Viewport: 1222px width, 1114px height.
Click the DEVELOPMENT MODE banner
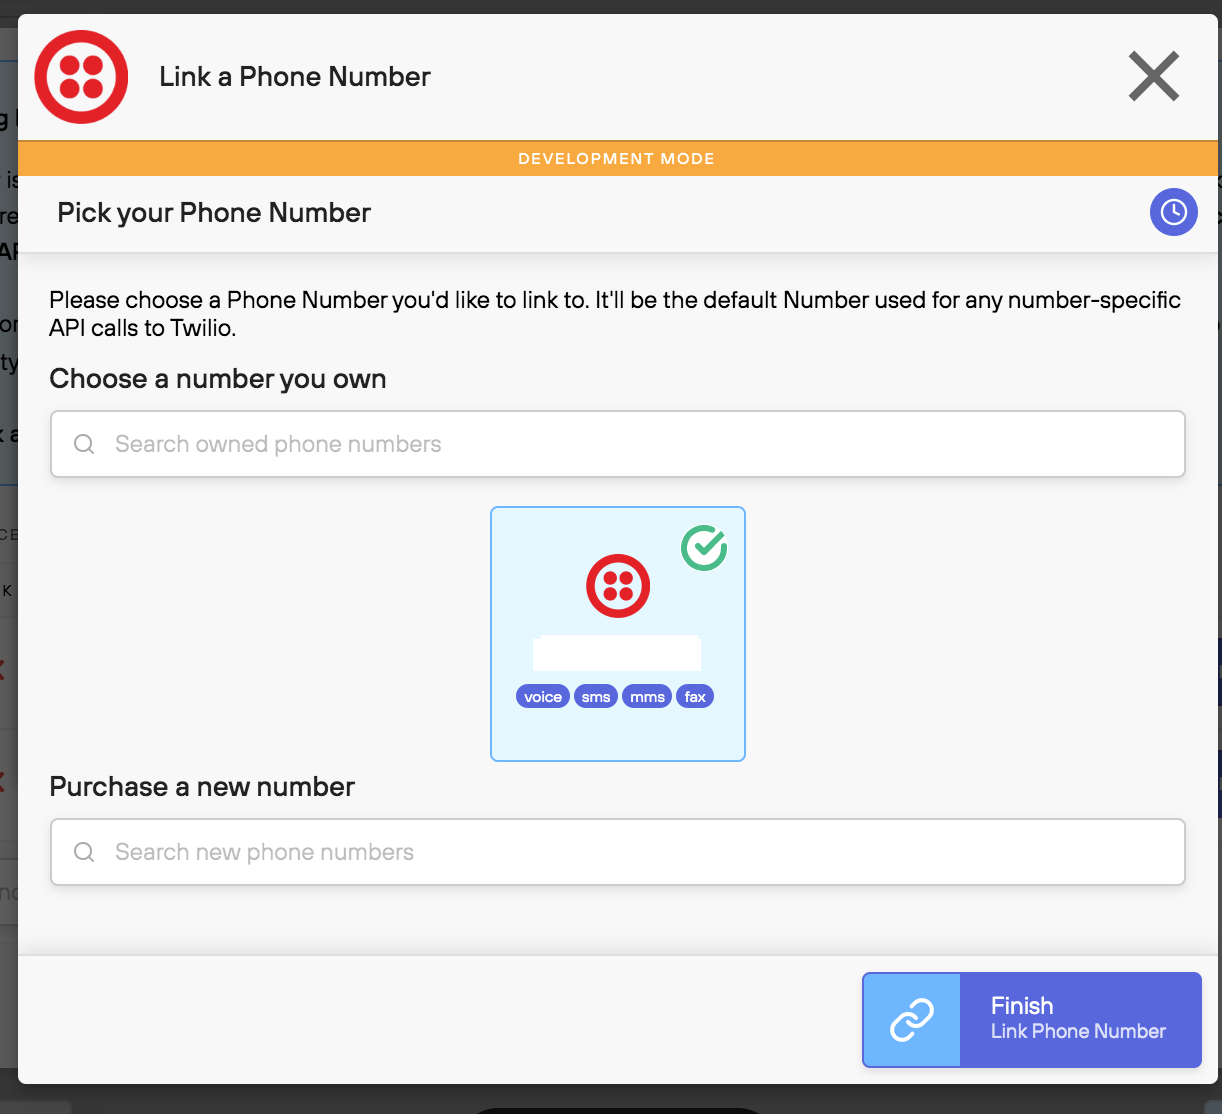[618, 159]
